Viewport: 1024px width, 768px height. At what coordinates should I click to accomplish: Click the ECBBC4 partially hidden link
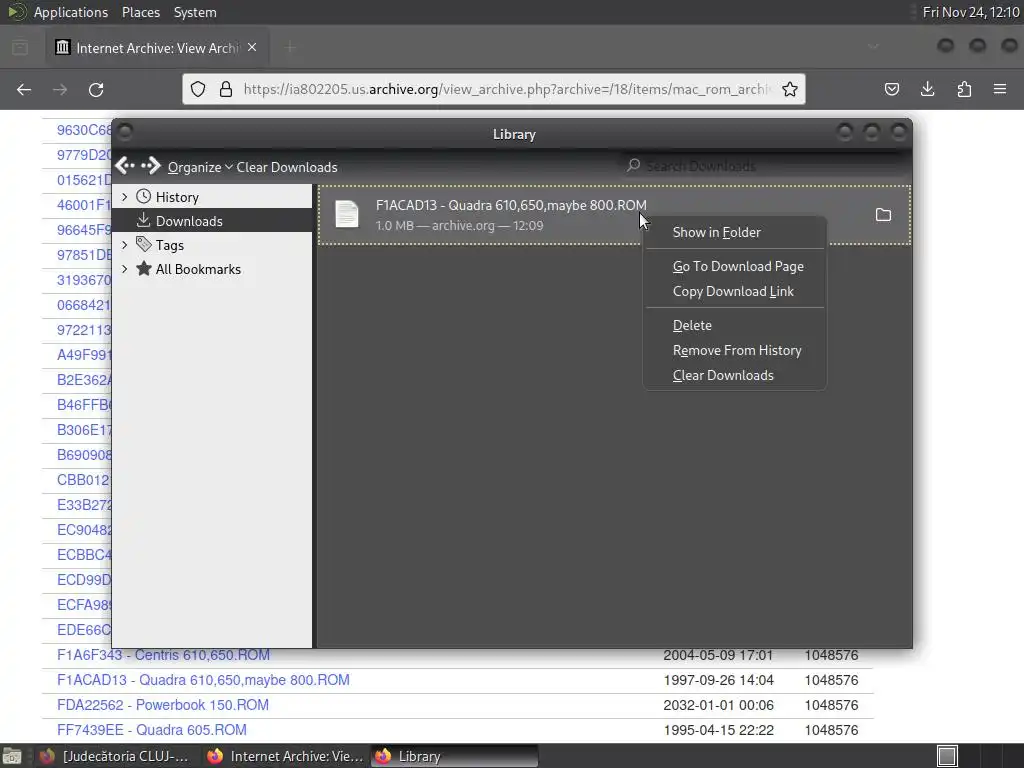tap(84, 554)
